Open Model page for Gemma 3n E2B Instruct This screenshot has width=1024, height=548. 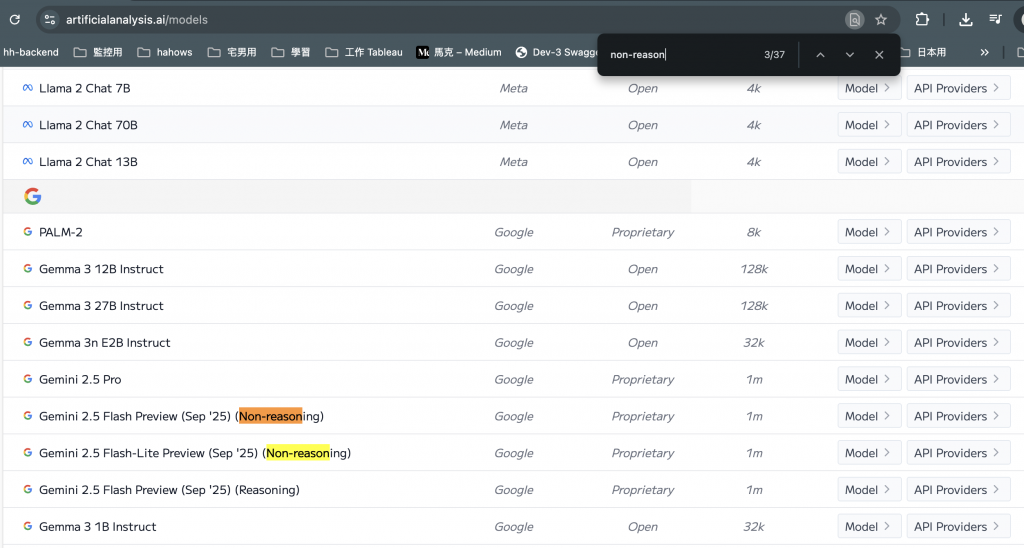[x=869, y=342]
